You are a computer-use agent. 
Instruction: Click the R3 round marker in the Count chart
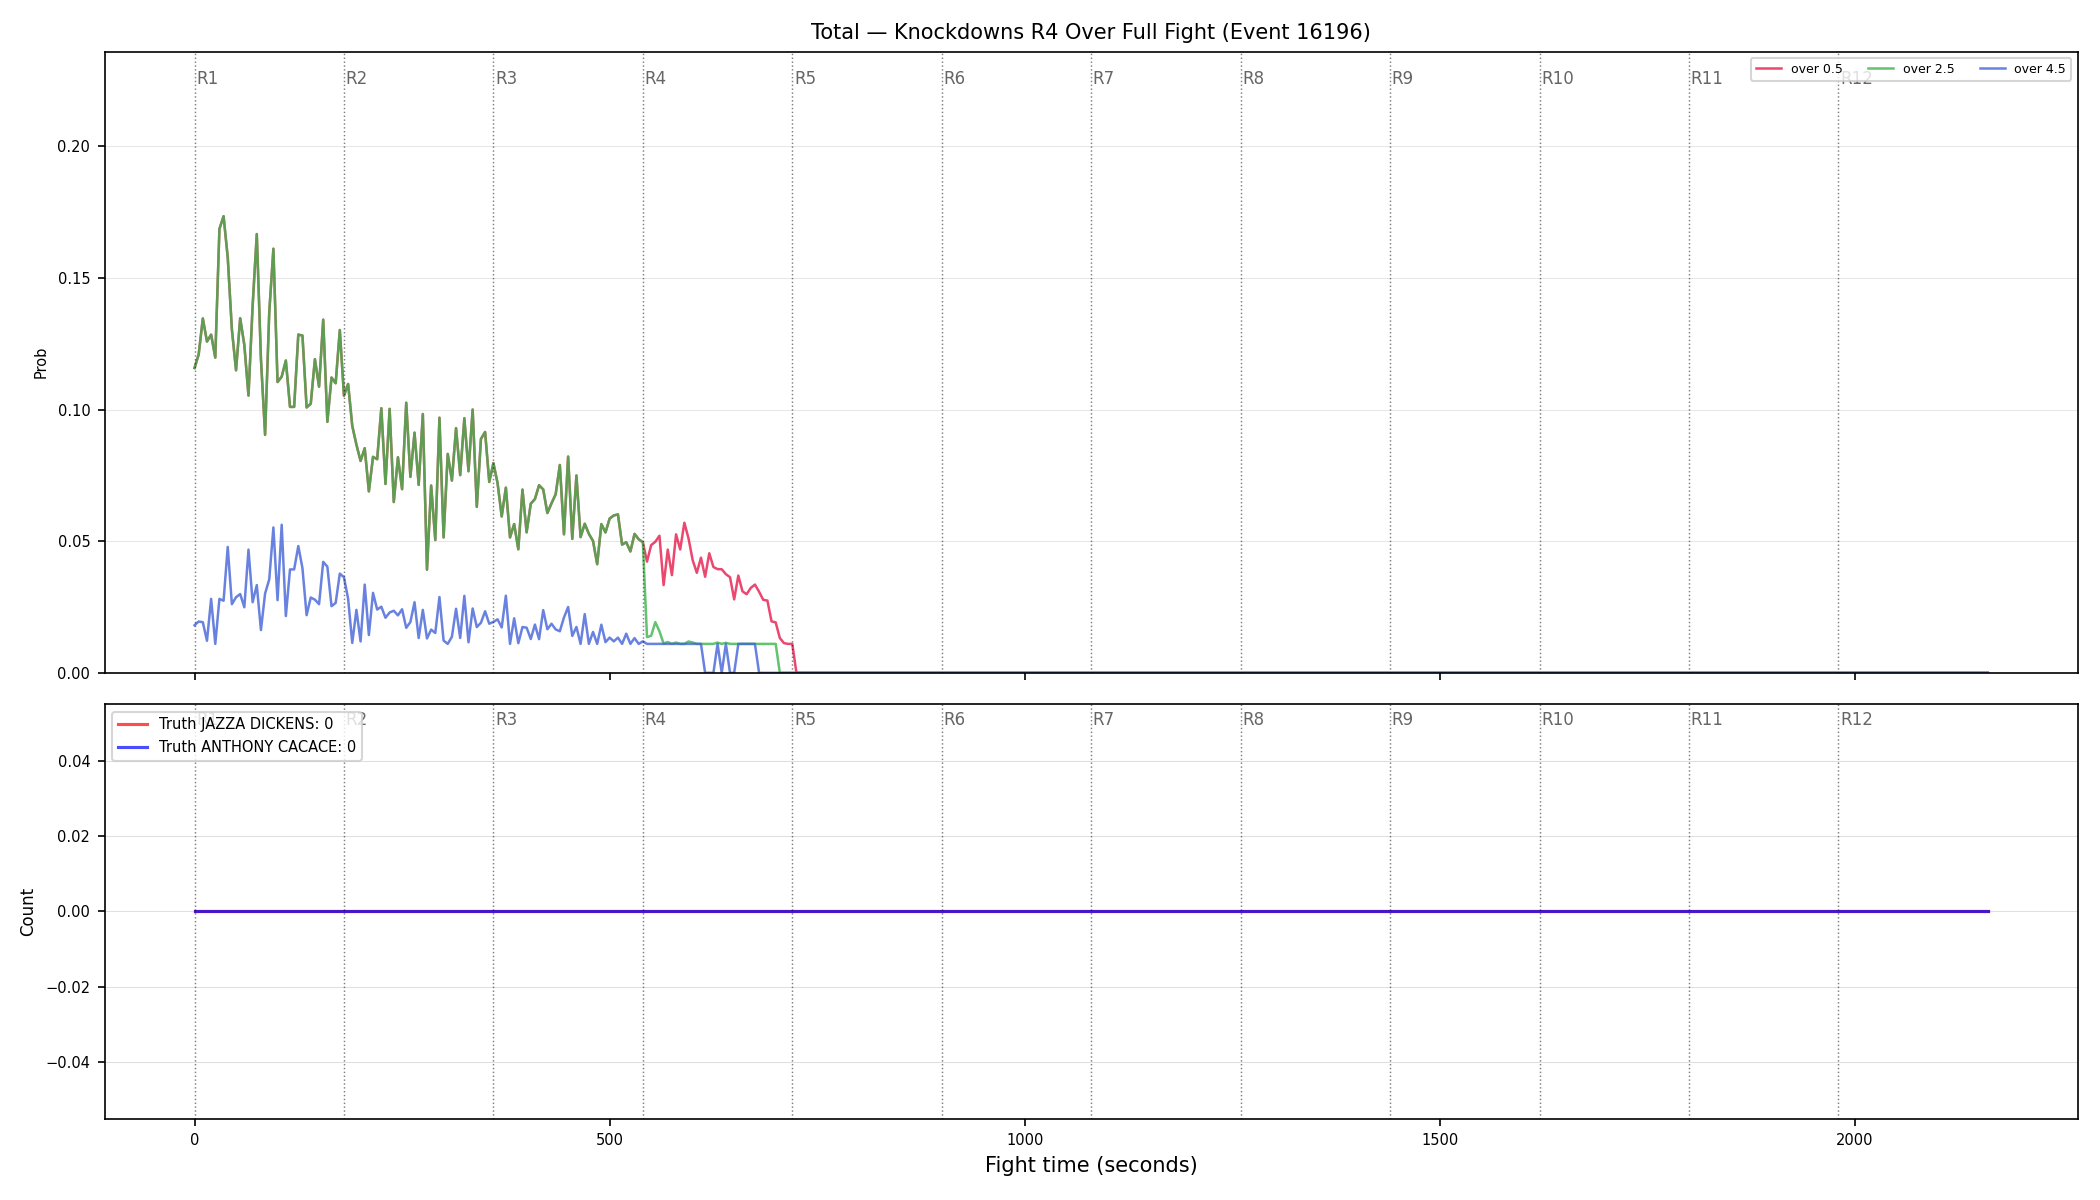tap(506, 719)
